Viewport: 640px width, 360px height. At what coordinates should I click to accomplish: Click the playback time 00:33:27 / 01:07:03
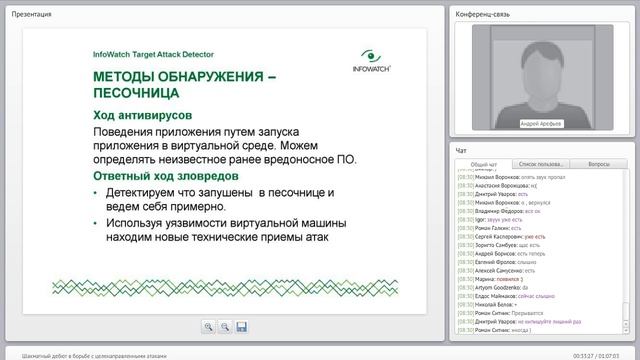596,356
